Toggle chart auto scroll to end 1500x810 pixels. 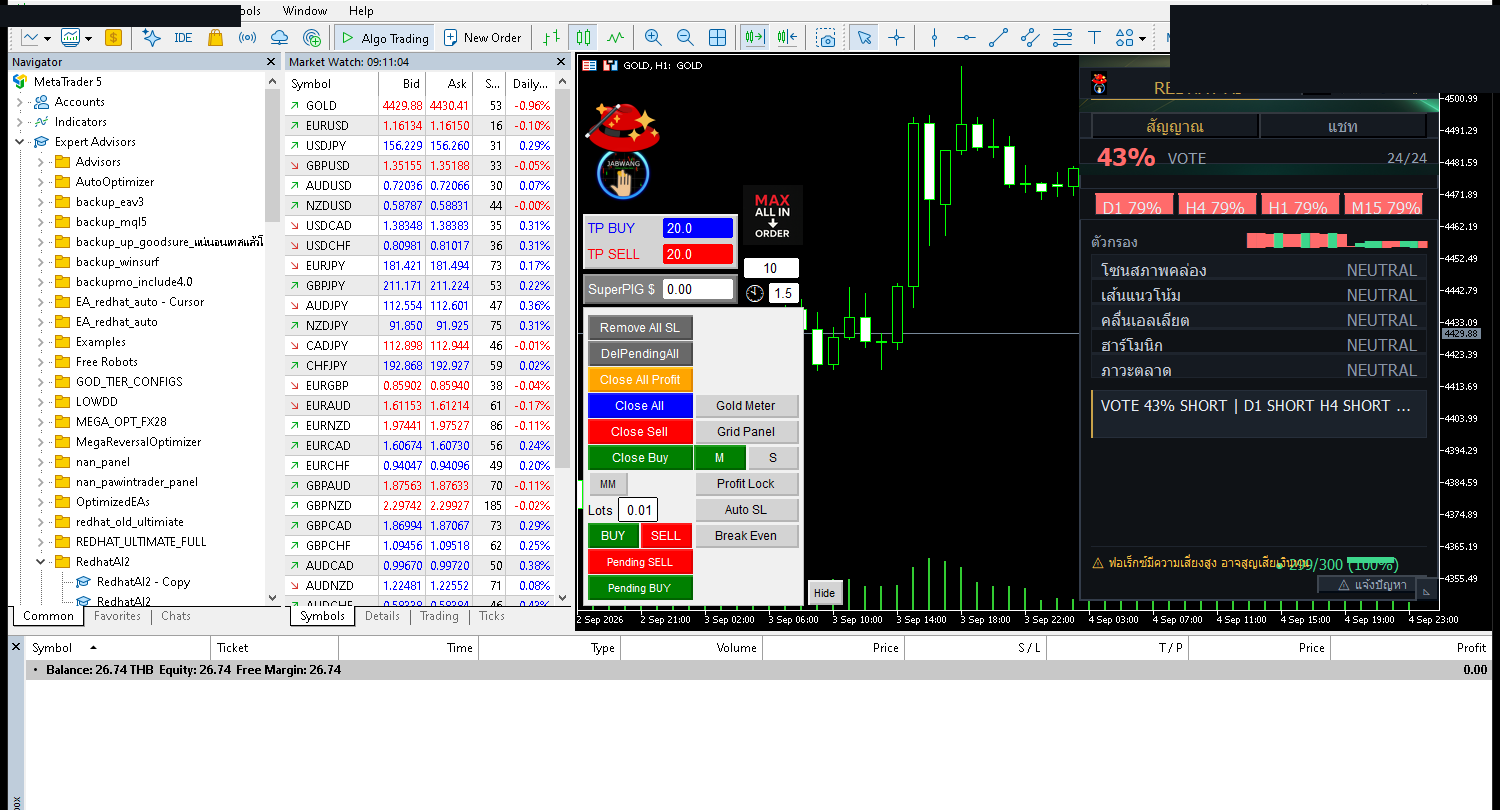click(x=754, y=38)
